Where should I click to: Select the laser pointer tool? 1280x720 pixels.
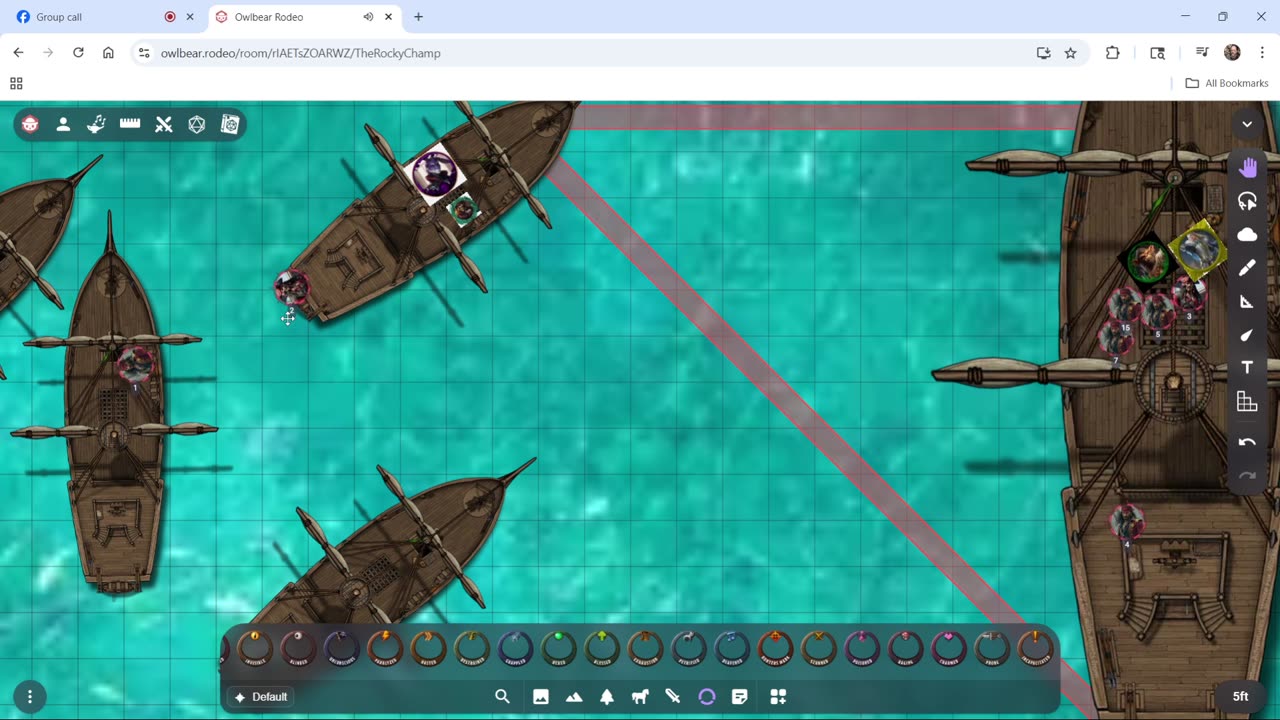pyautogui.click(x=1247, y=335)
